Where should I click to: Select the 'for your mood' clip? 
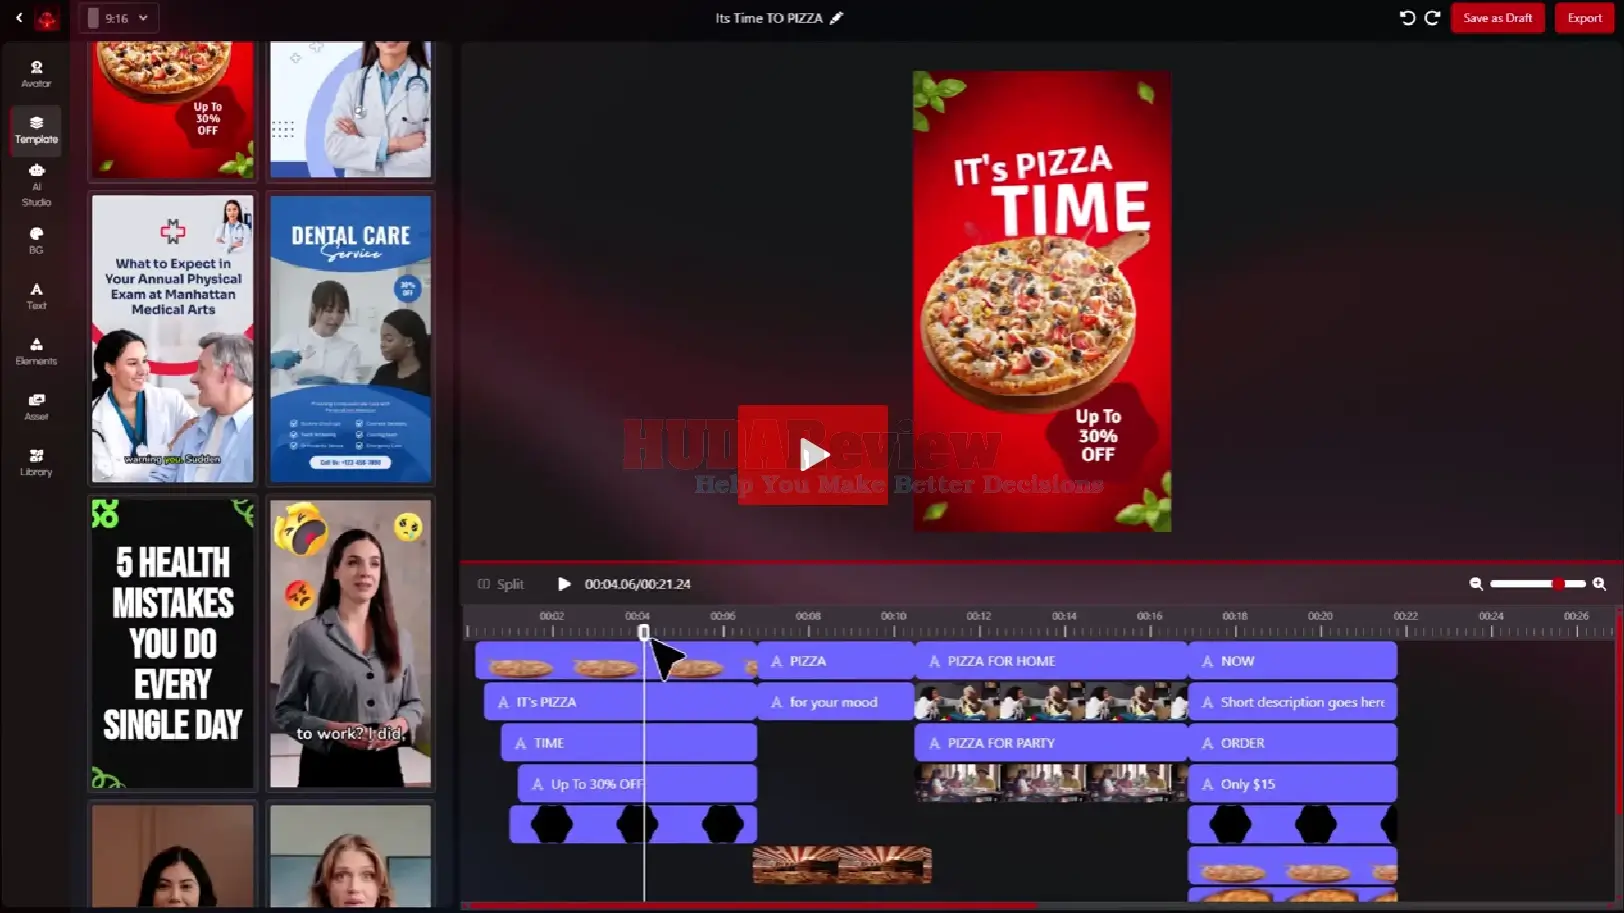coord(836,702)
